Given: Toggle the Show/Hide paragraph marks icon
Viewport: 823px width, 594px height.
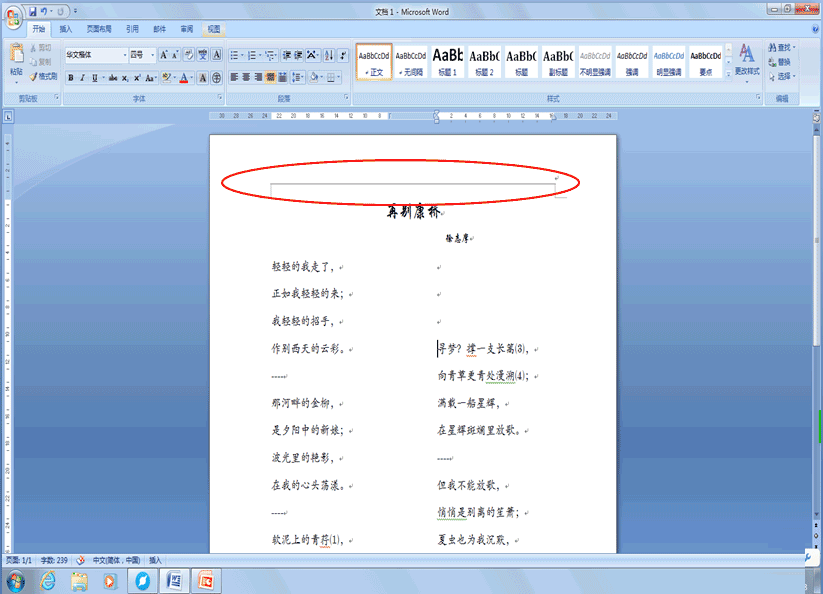Looking at the screenshot, I should [341, 54].
